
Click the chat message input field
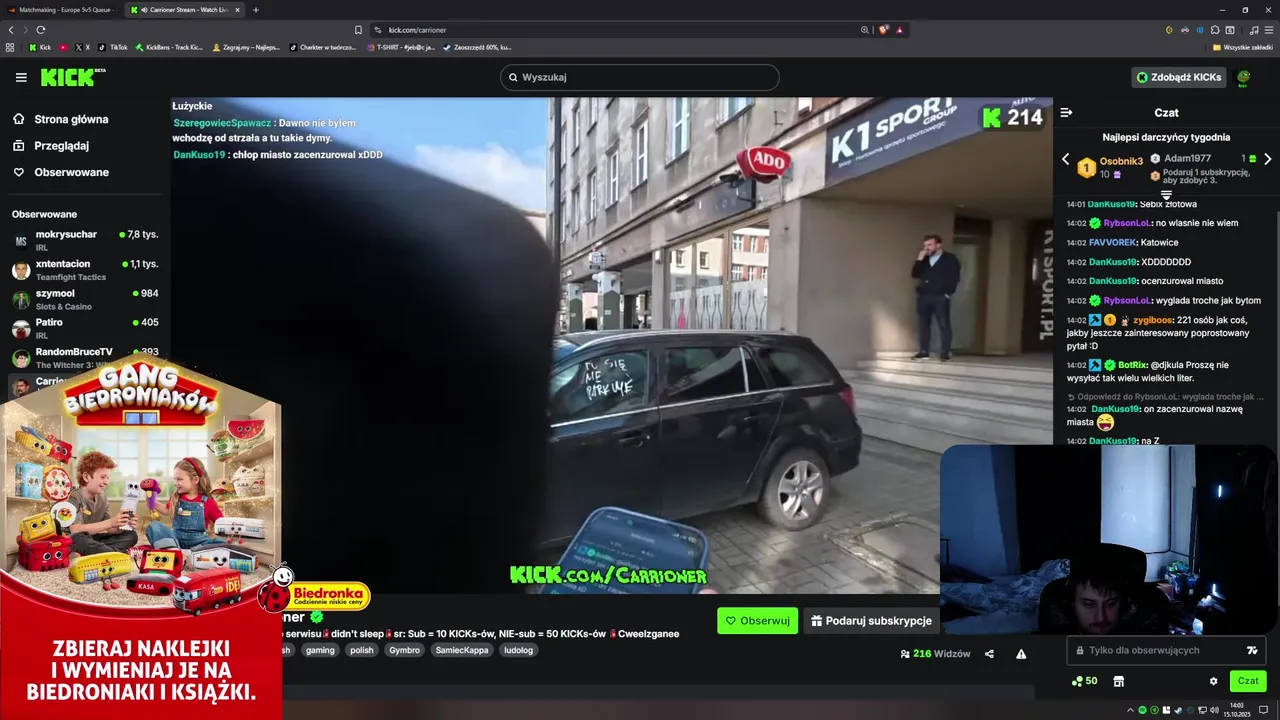point(1166,650)
